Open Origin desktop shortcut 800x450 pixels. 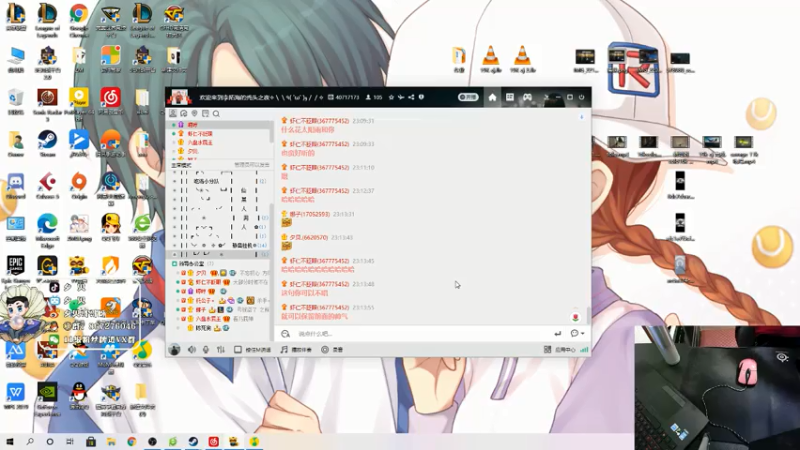tap(79, 186)
